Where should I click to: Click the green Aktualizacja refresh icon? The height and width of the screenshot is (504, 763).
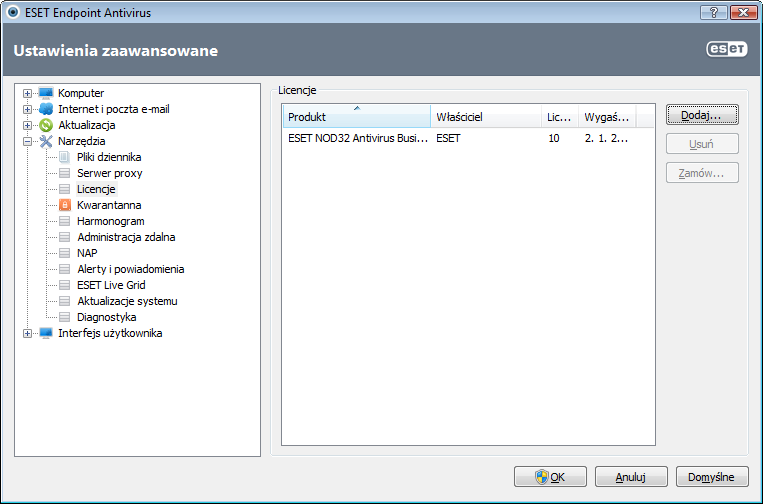[x=46, y=125]
